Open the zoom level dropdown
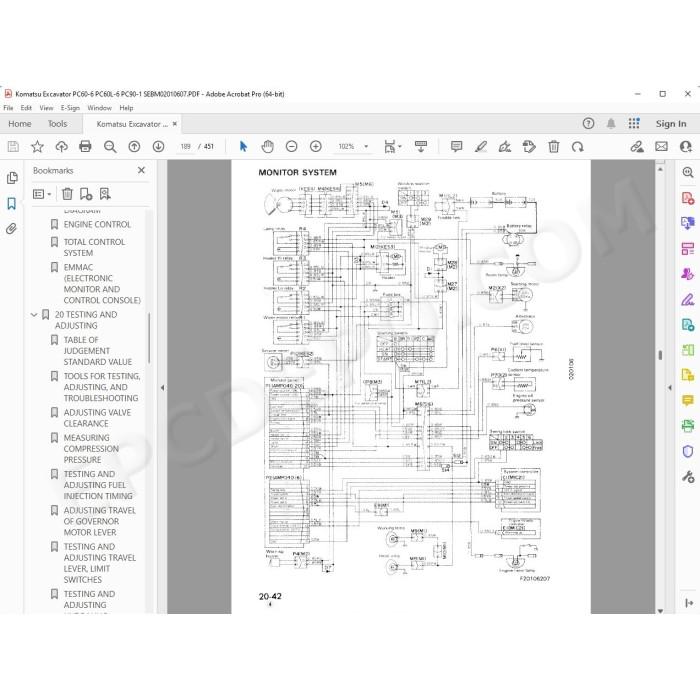Image resolution: width=700 pixels, height=700 pixels. (367, 146)
